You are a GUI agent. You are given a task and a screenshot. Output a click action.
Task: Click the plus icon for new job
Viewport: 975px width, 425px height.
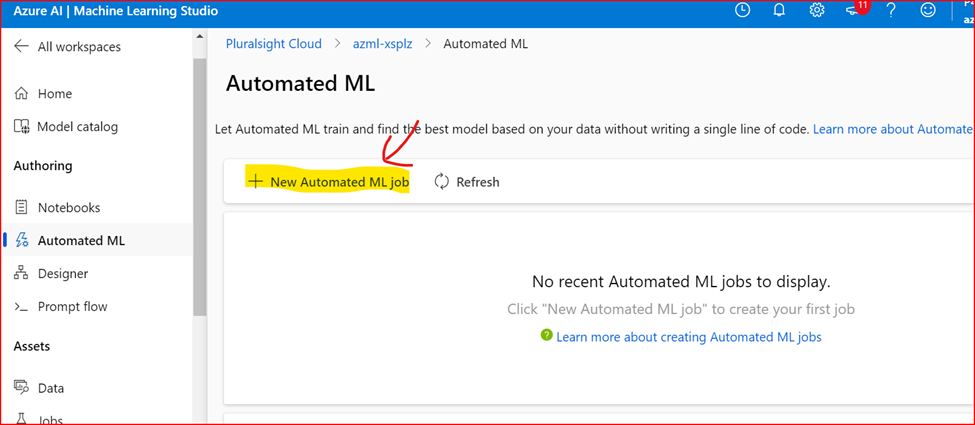(256, 181)
